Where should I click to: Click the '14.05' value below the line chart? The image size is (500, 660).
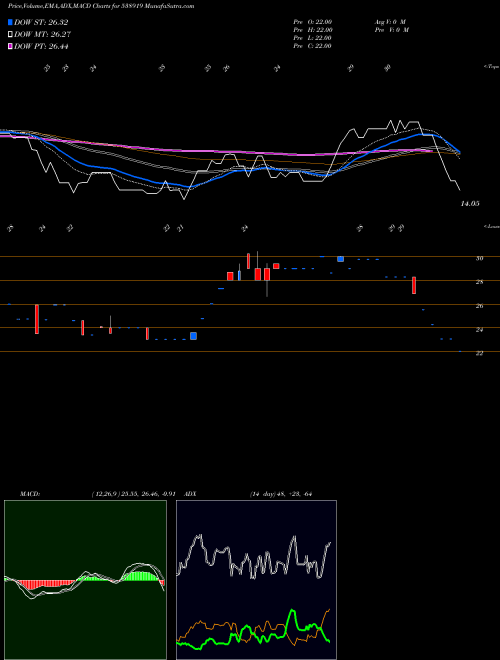coord(470,204)
